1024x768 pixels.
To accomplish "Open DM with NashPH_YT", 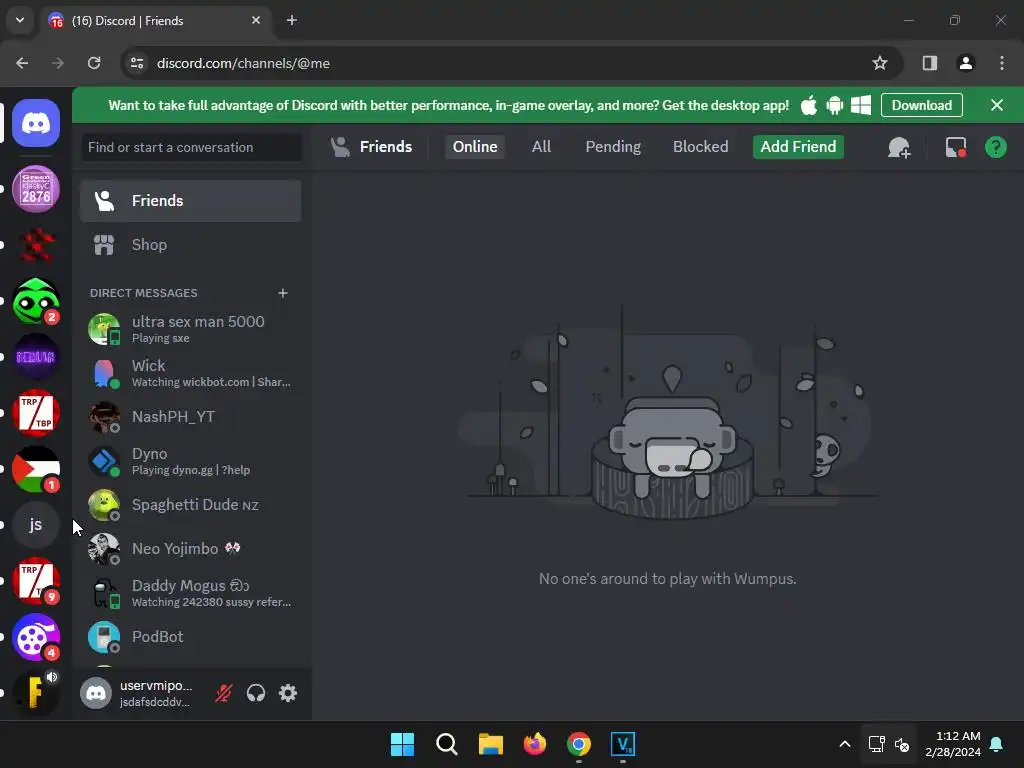I will tap(191, 417).
